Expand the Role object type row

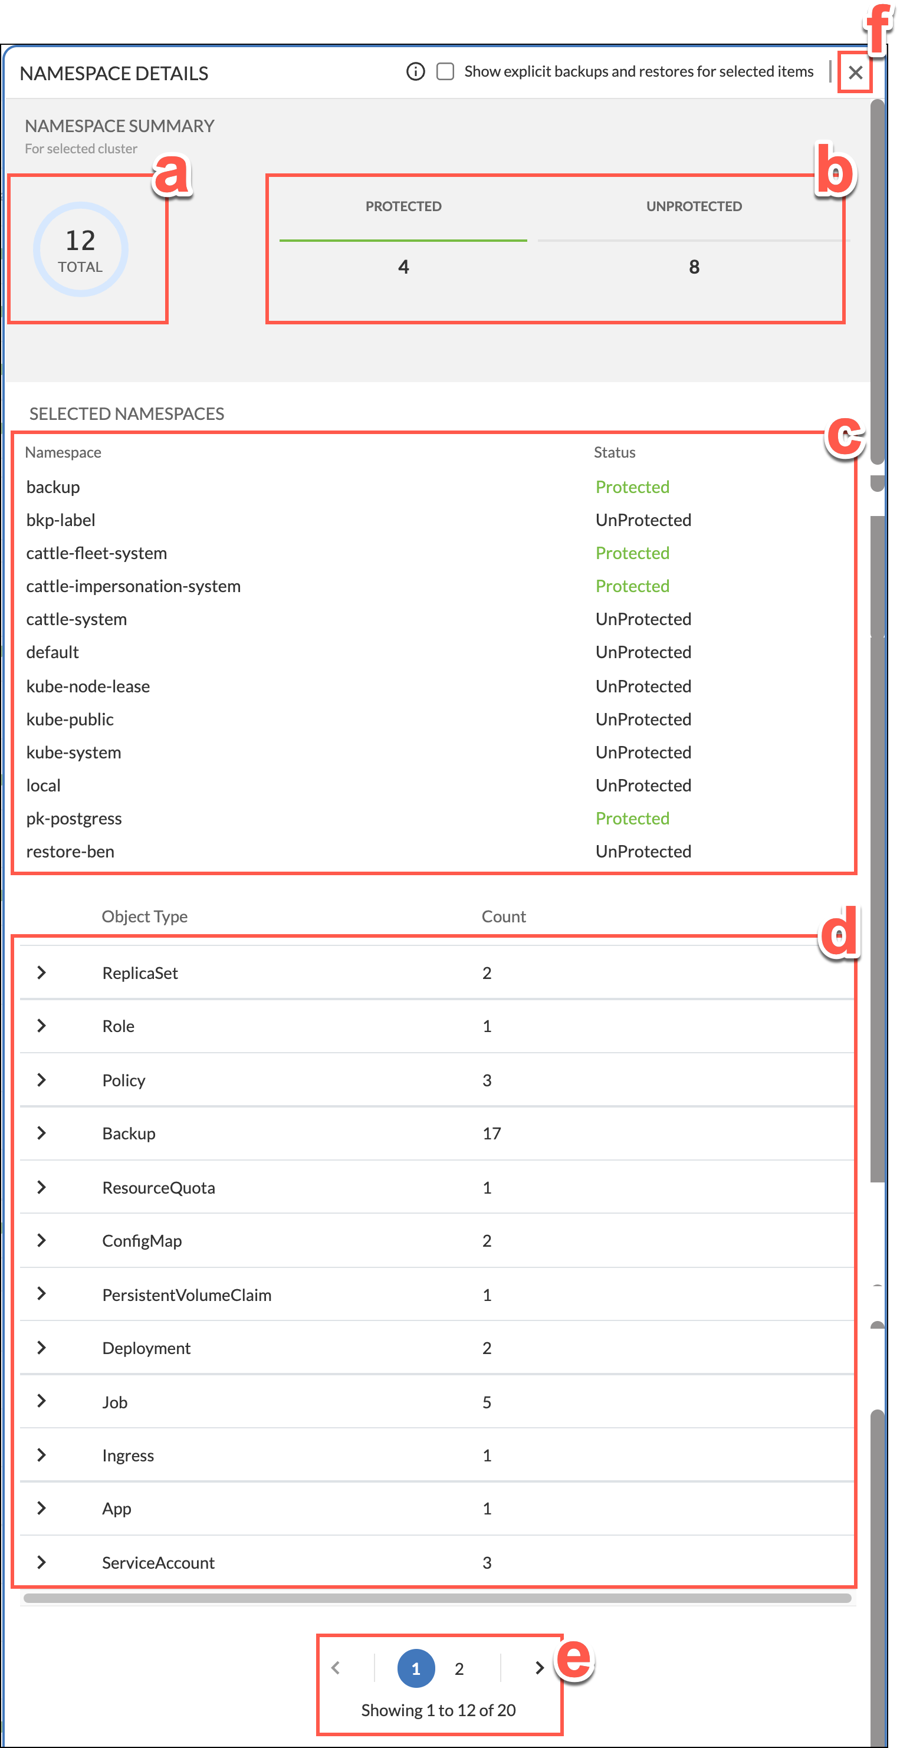42,1026
